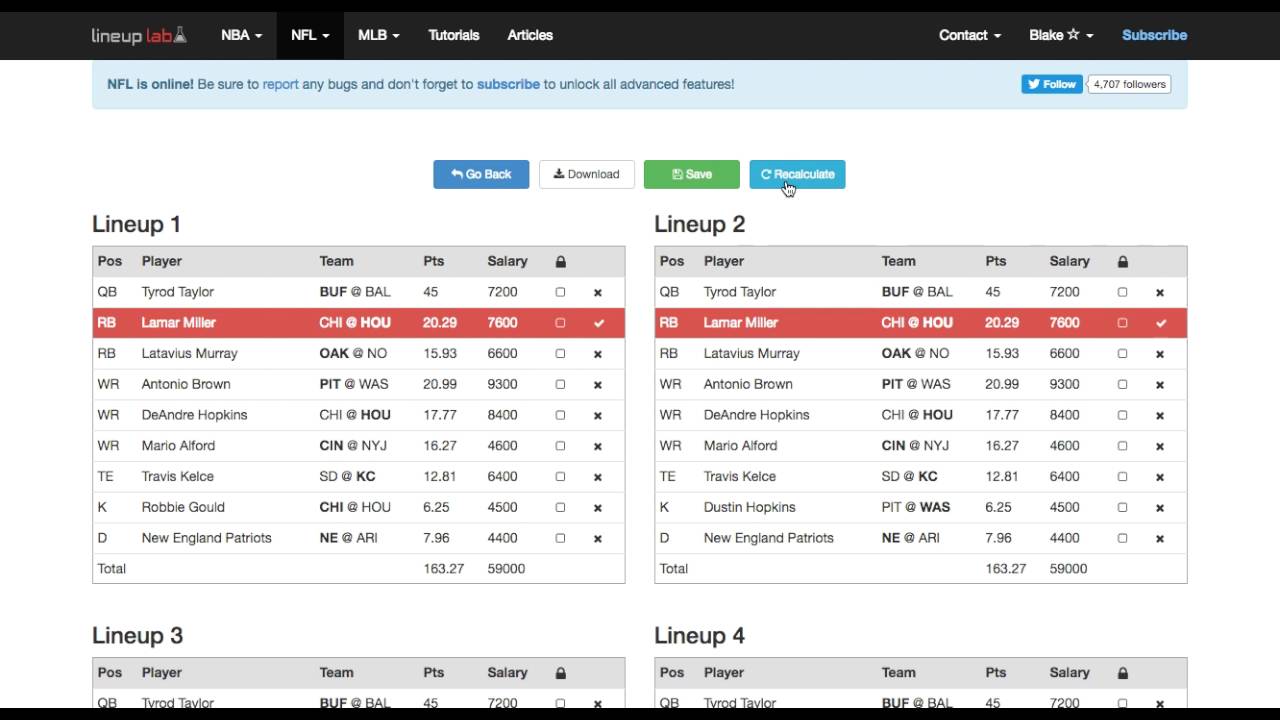This screenshot has width=1280, height=720.
Task: Lock Tyrod Taylor in Lineup 1
Action: 560,292
